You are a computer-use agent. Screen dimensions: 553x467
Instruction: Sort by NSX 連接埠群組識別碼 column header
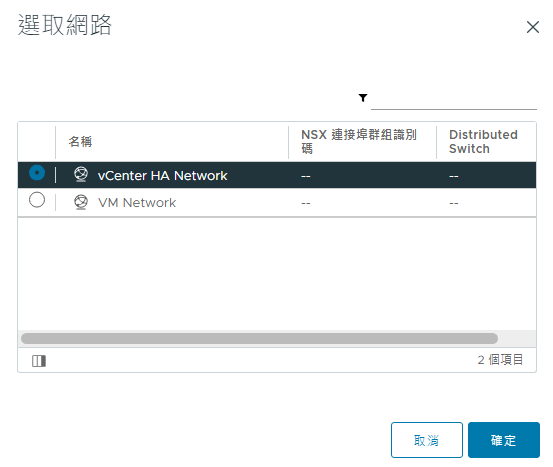point(359,141)
